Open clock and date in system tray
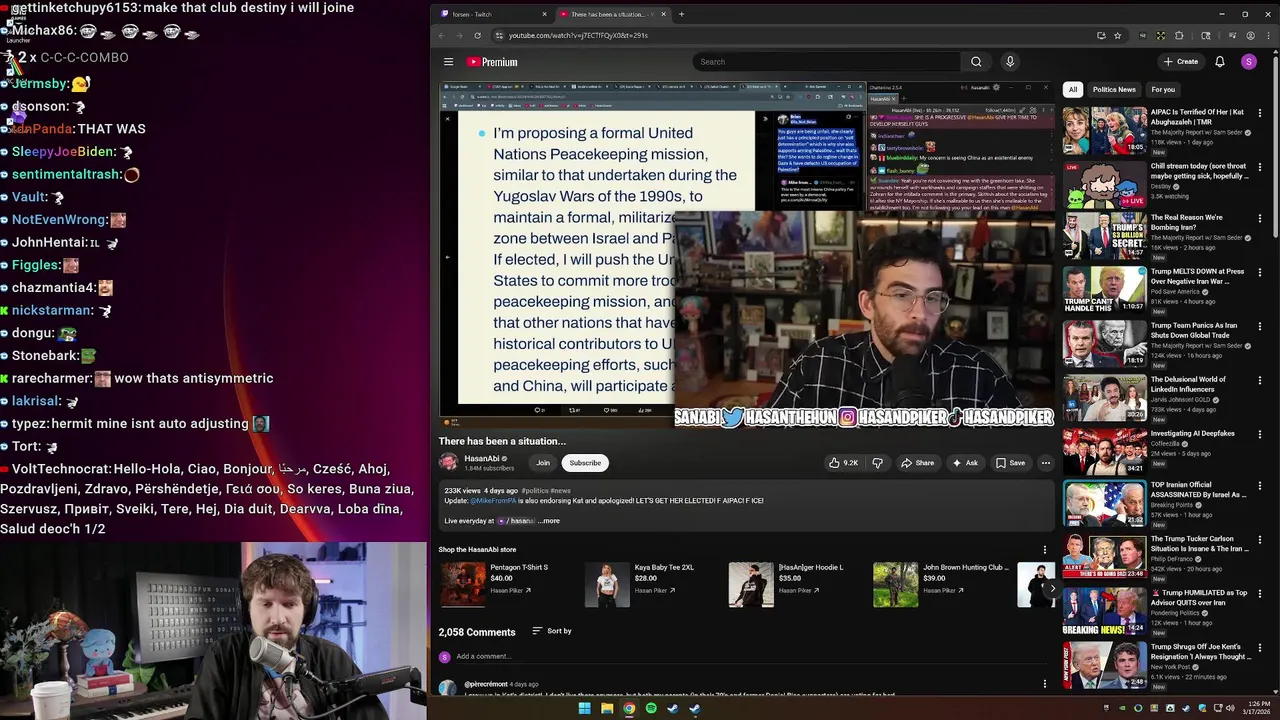Viewport: 1280px width, 720px height. point(1256,709)
